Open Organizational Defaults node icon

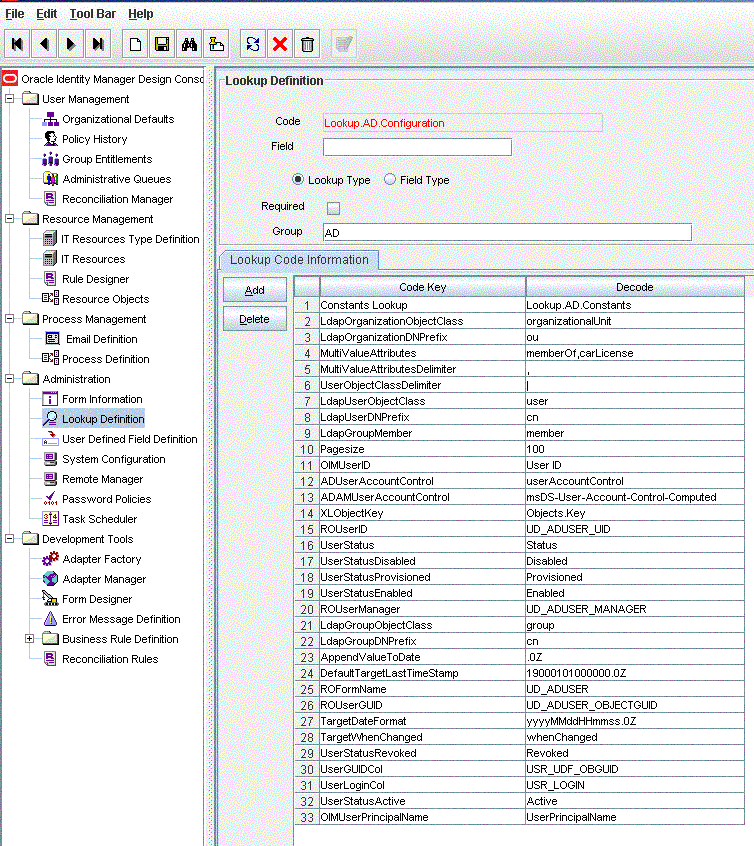click(x=50, y=119)
